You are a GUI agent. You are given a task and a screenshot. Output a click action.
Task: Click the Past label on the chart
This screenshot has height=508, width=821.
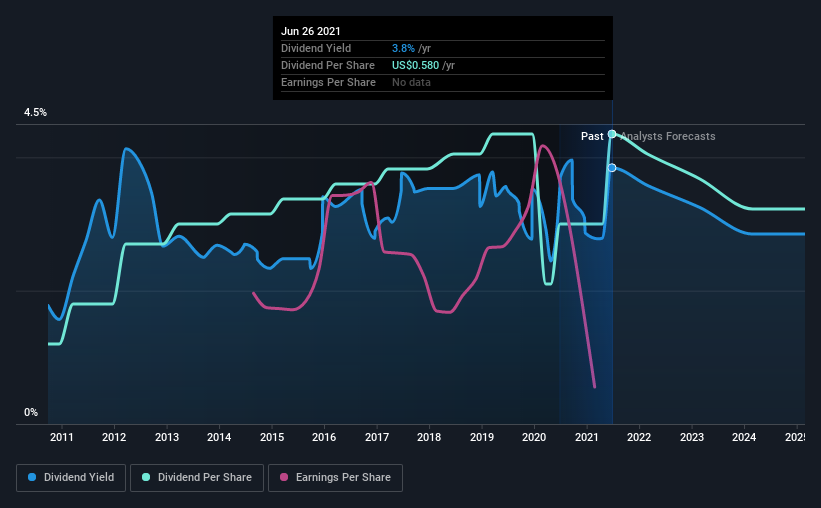[592, 136]
